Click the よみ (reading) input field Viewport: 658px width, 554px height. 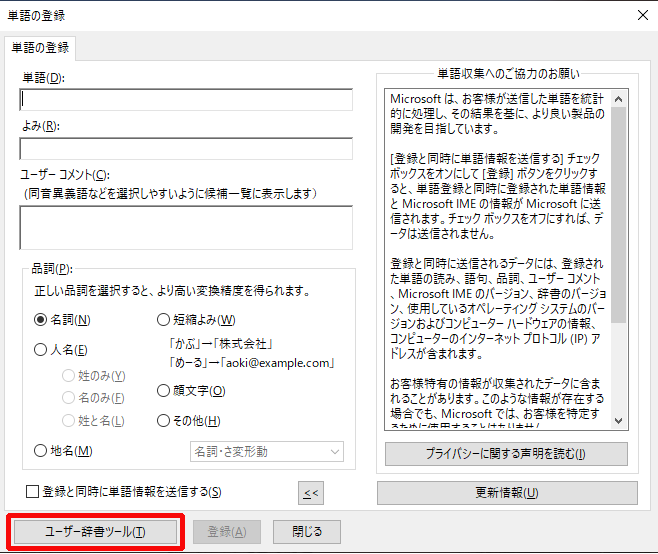click(186, 149)
